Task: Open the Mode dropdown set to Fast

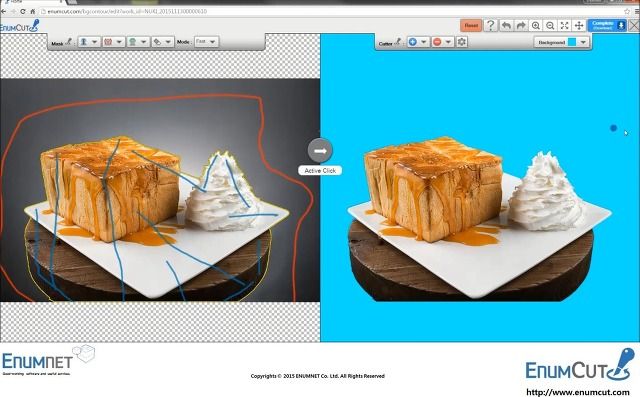Action: pos(206,42)
